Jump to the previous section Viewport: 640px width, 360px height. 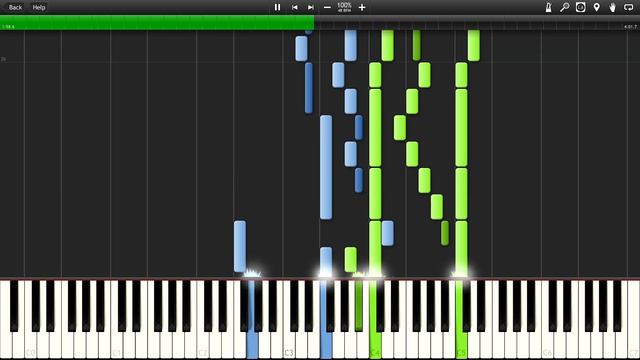click(x=294, y=7)
